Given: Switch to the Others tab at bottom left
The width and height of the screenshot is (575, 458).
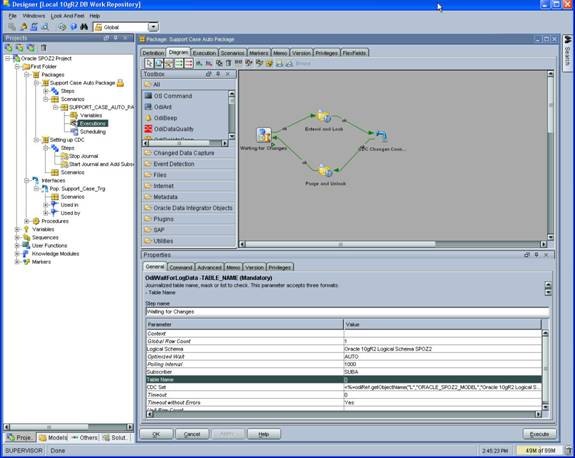Looking at the screenshot, I should point(84,437).
